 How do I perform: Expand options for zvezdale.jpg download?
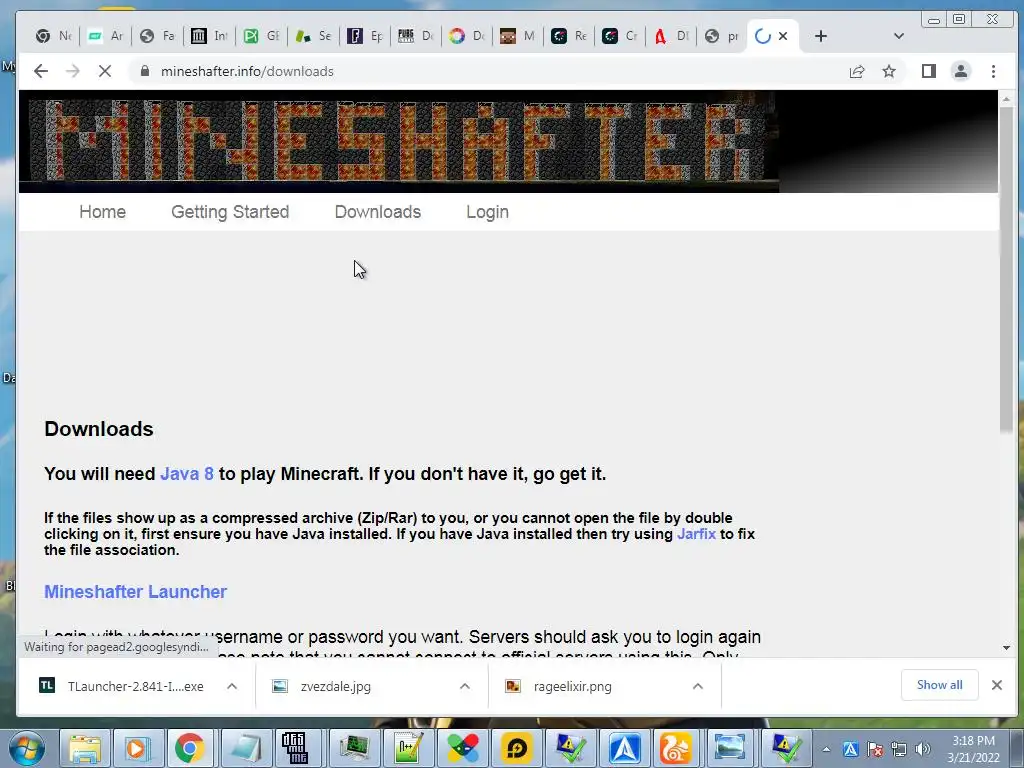coord(465,686)
